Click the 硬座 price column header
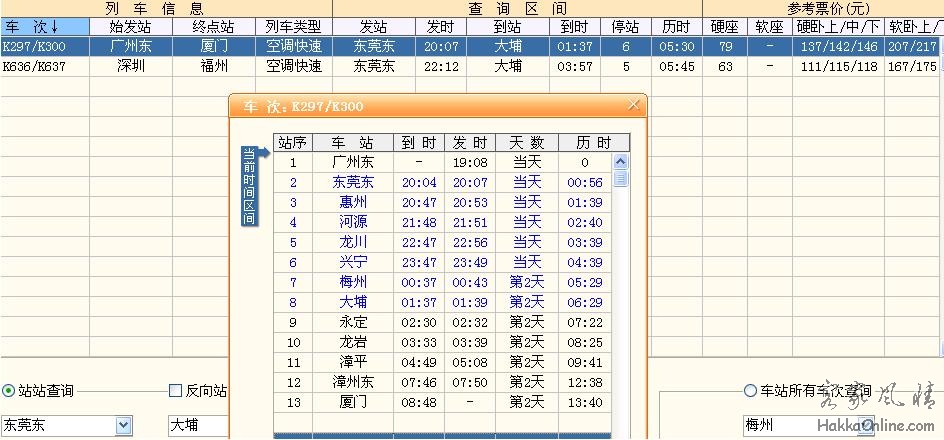Image resolution: width=944 pixels, height=440 pixels. [725, 27]
